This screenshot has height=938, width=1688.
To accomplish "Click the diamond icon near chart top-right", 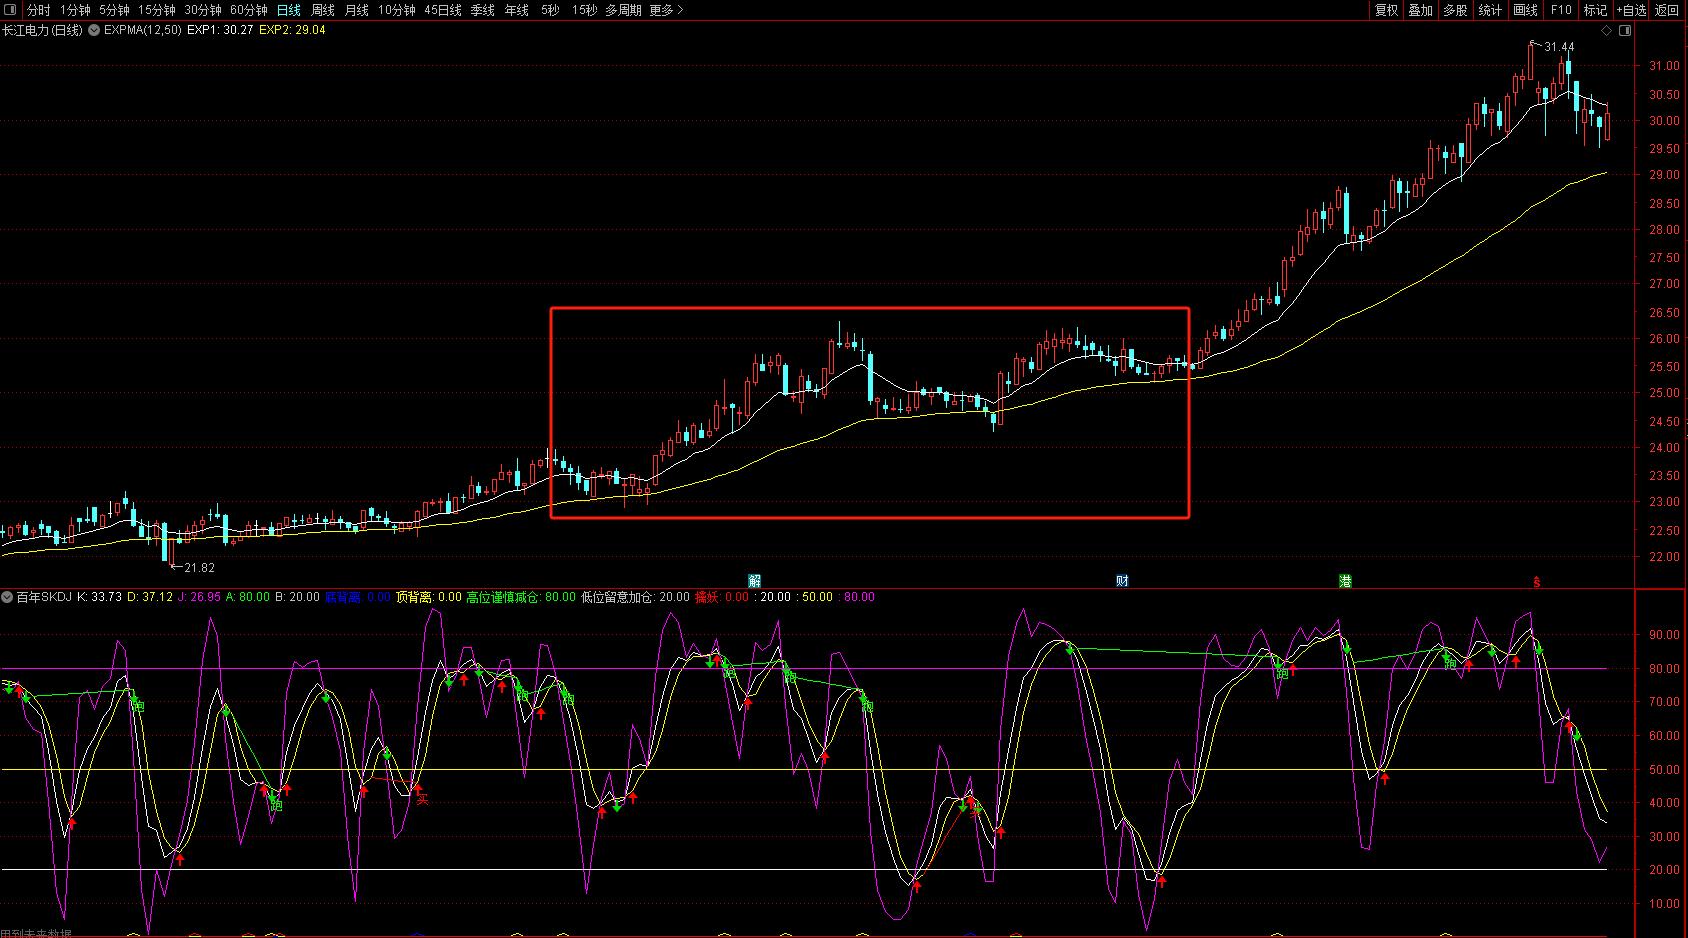I will coord(1607,30).
